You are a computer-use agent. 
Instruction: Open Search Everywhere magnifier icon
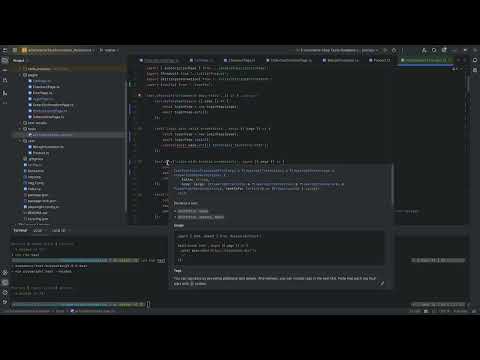[x=434, y=50]
